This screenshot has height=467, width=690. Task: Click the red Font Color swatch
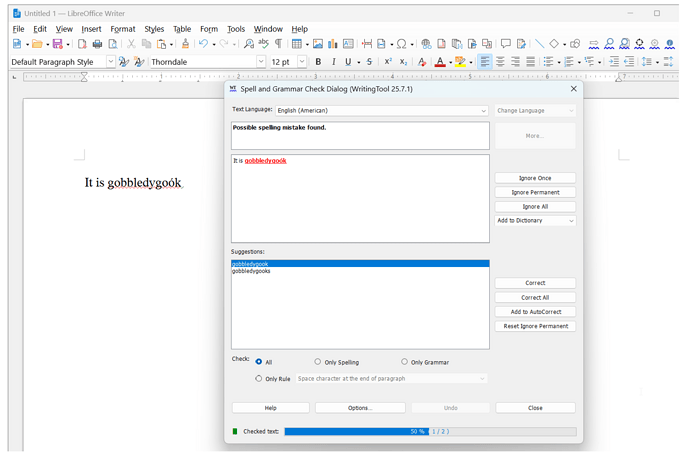point(440,62)
